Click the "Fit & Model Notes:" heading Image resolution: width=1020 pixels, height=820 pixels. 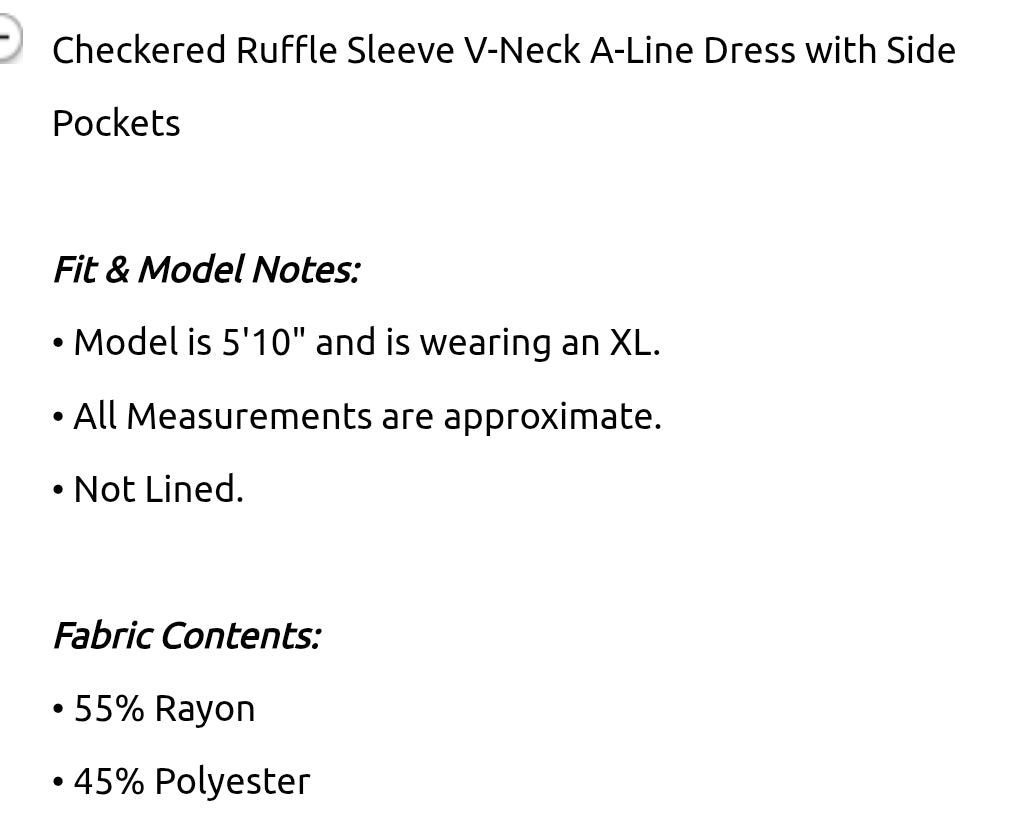point(205,270)
